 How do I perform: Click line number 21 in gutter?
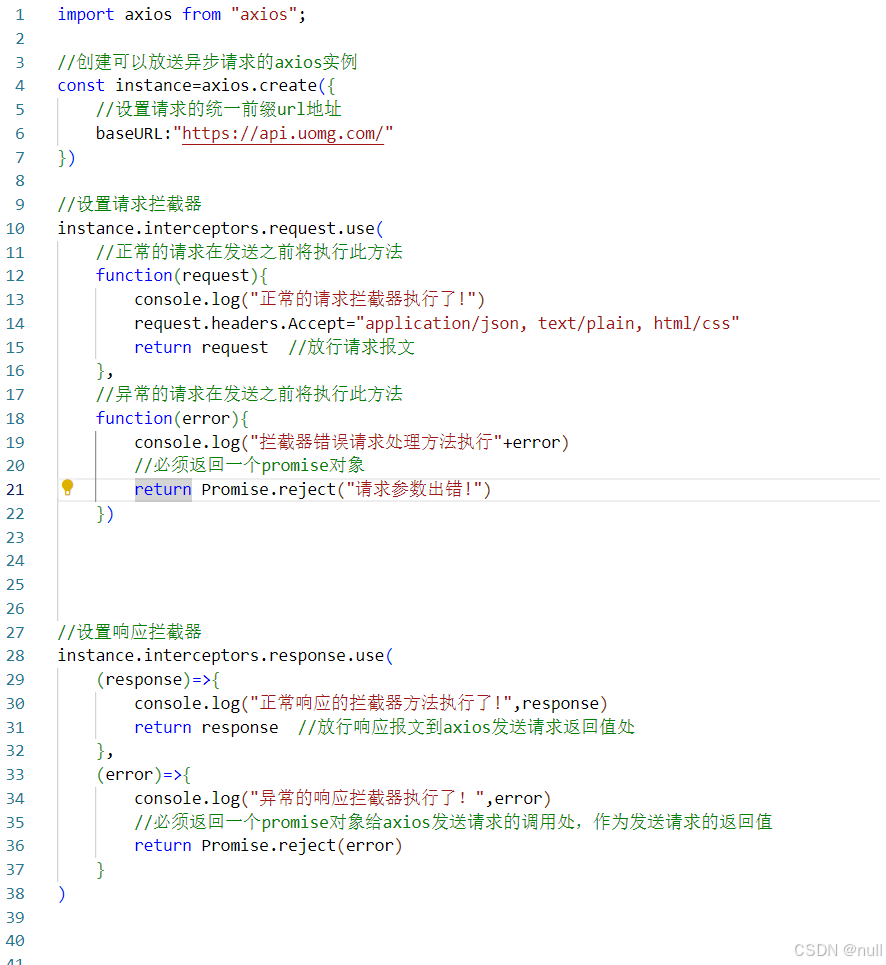(15, 490)
